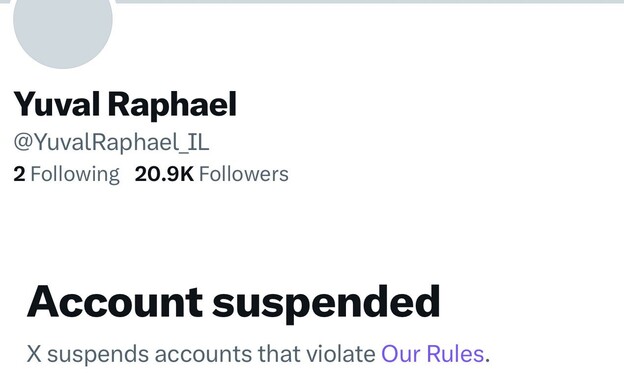This screenshot has width=624, height=383.
Task: Click the '_IL' suffix of the handle
Action: click(194, 143)
